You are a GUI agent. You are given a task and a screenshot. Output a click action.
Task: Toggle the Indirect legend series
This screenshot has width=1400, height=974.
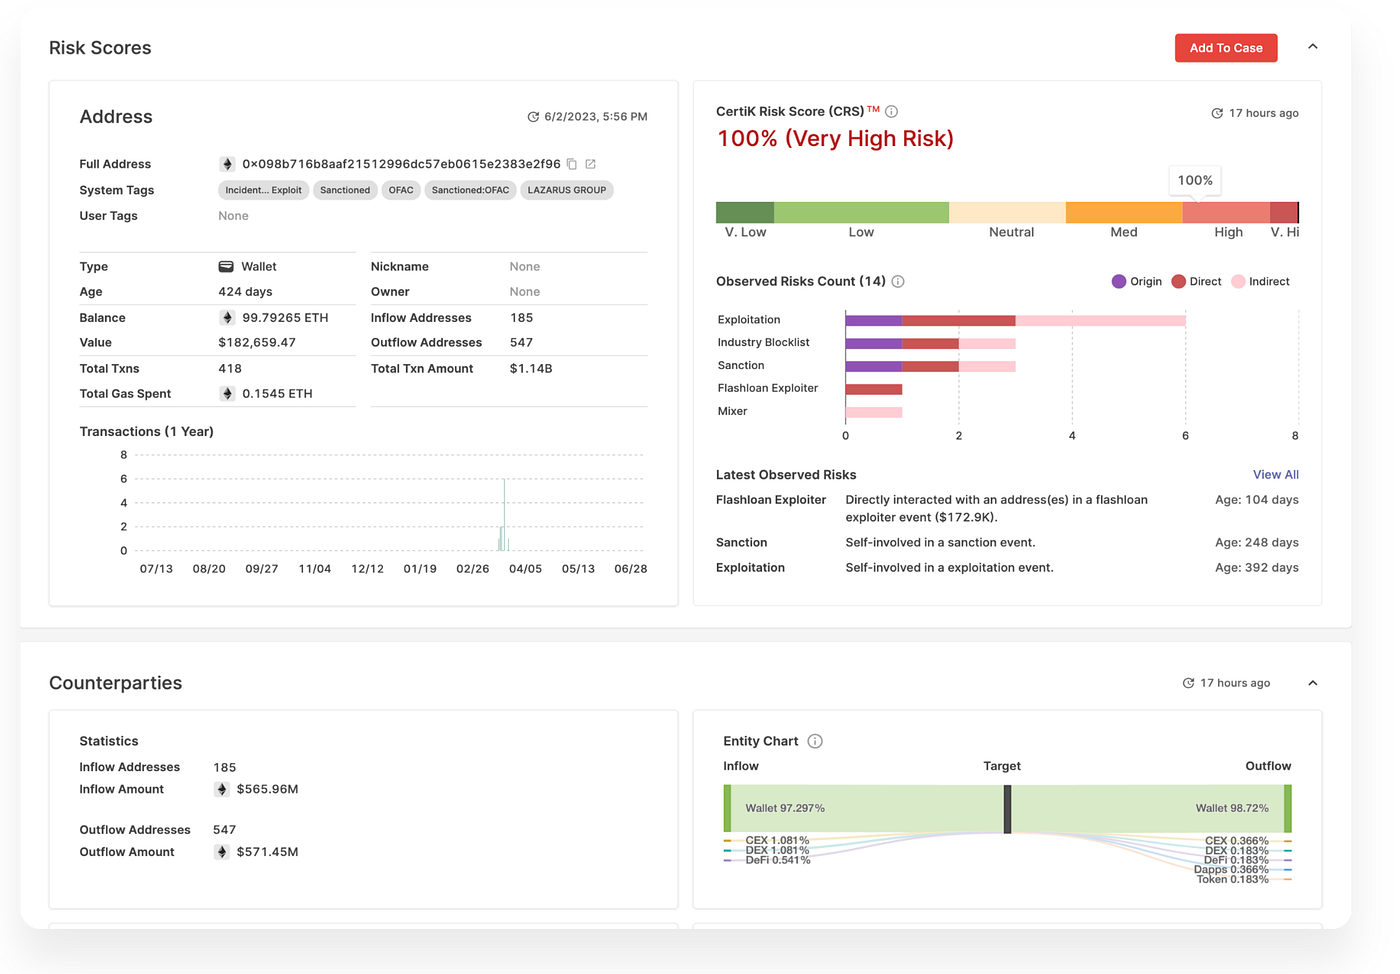click(1261, 282)
